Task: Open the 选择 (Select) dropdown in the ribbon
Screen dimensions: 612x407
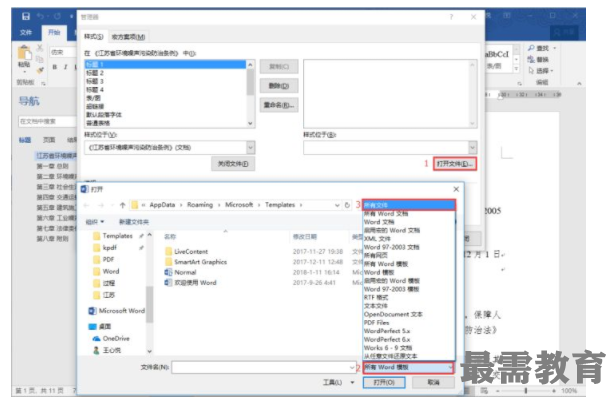Action: (541, 71)
